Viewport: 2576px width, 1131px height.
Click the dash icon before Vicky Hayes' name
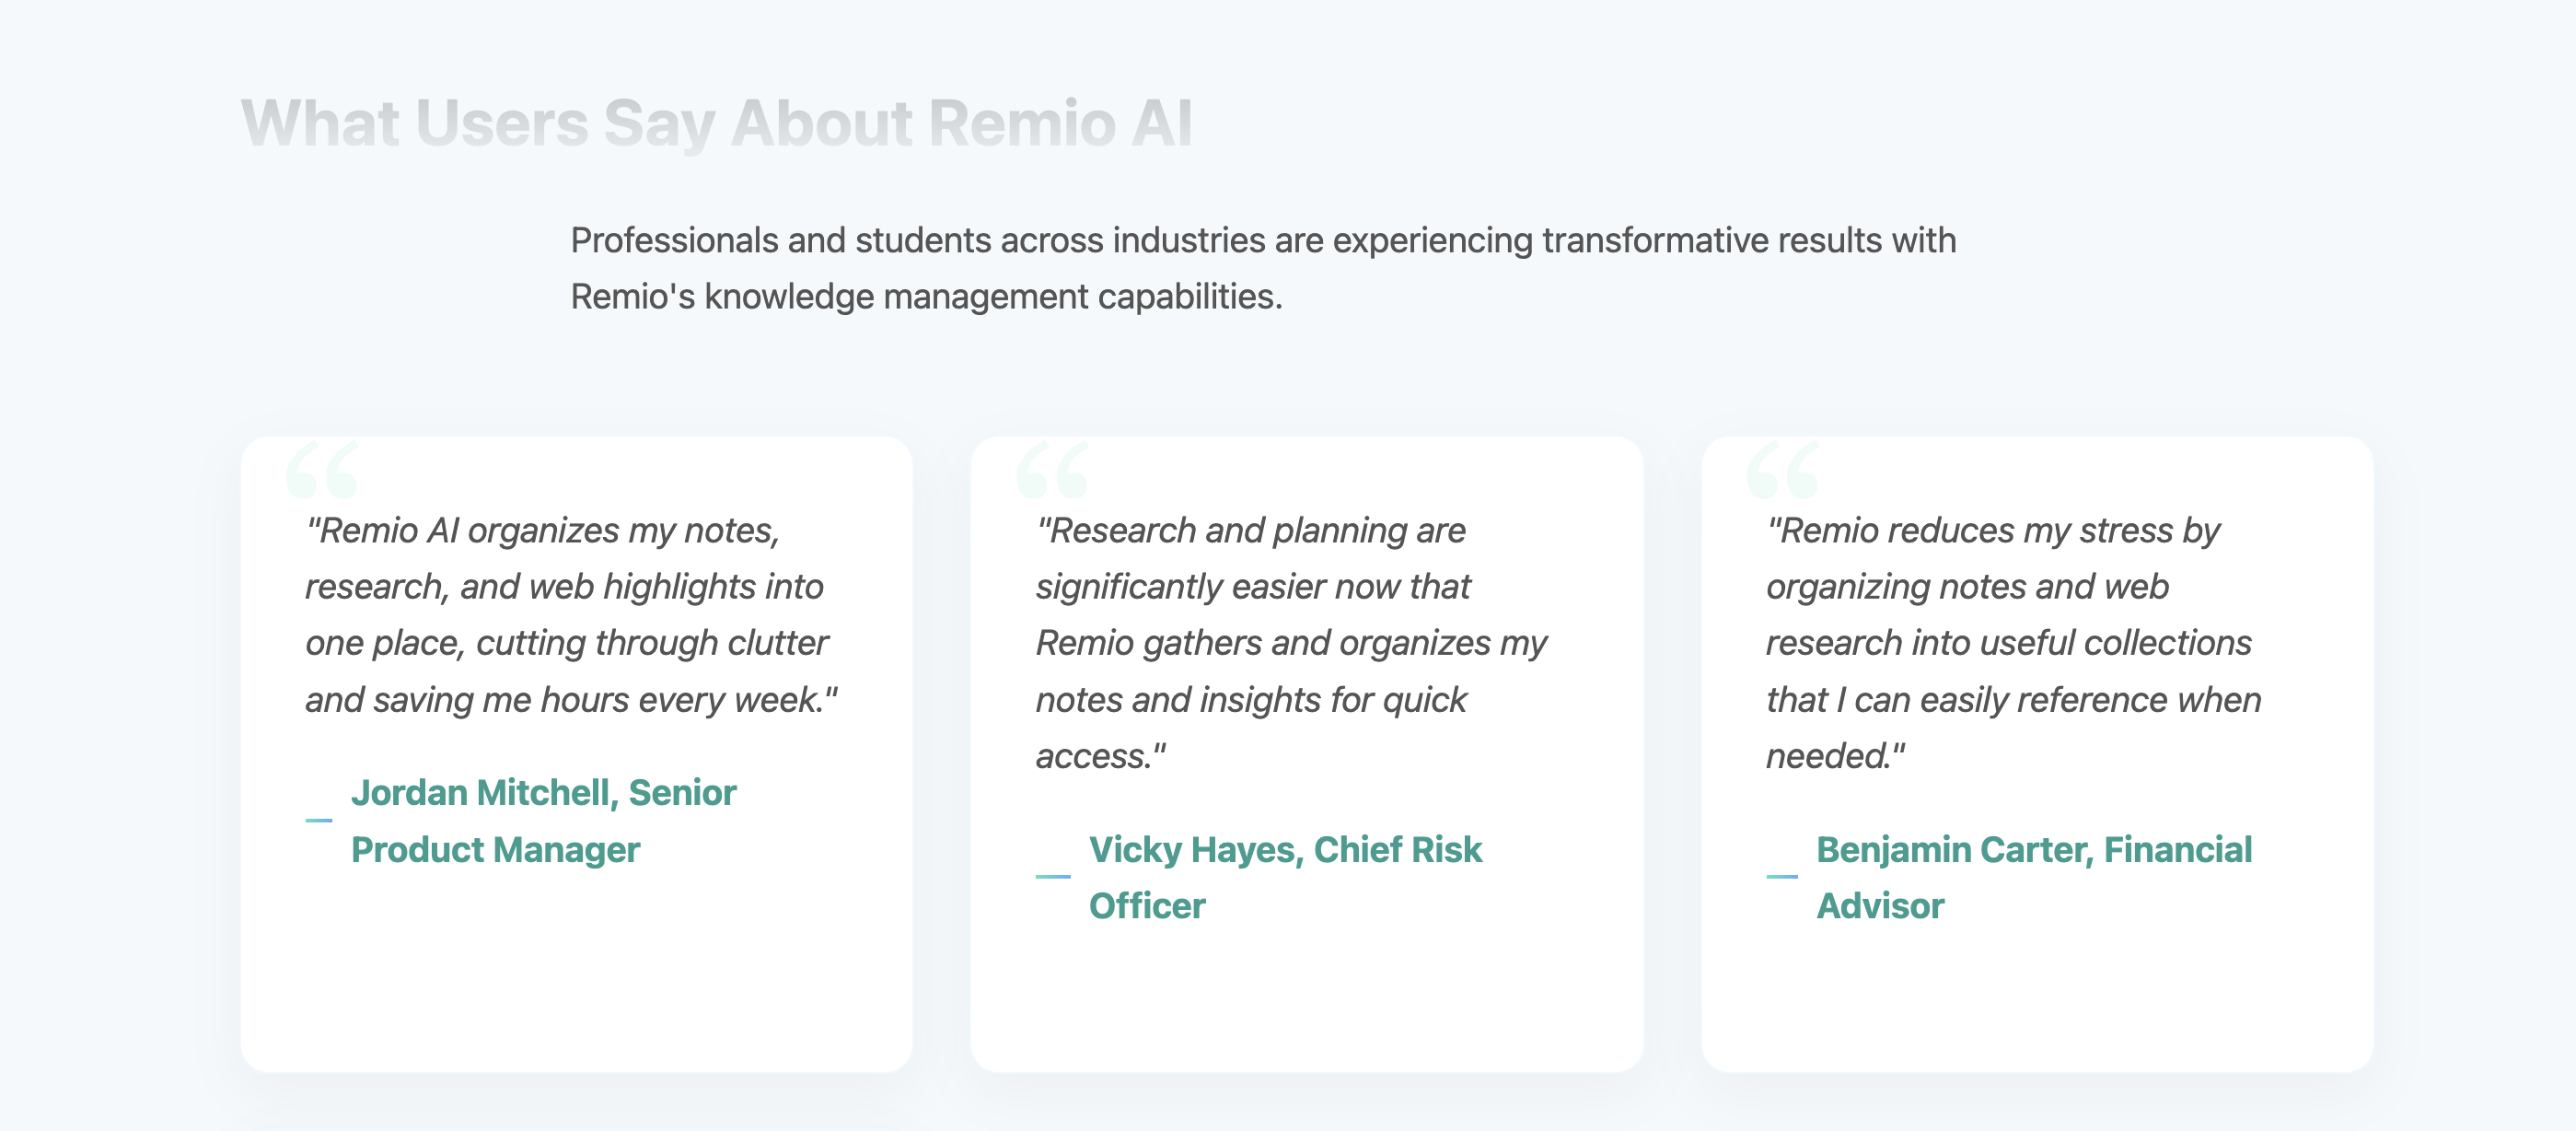click(1053, 876)
